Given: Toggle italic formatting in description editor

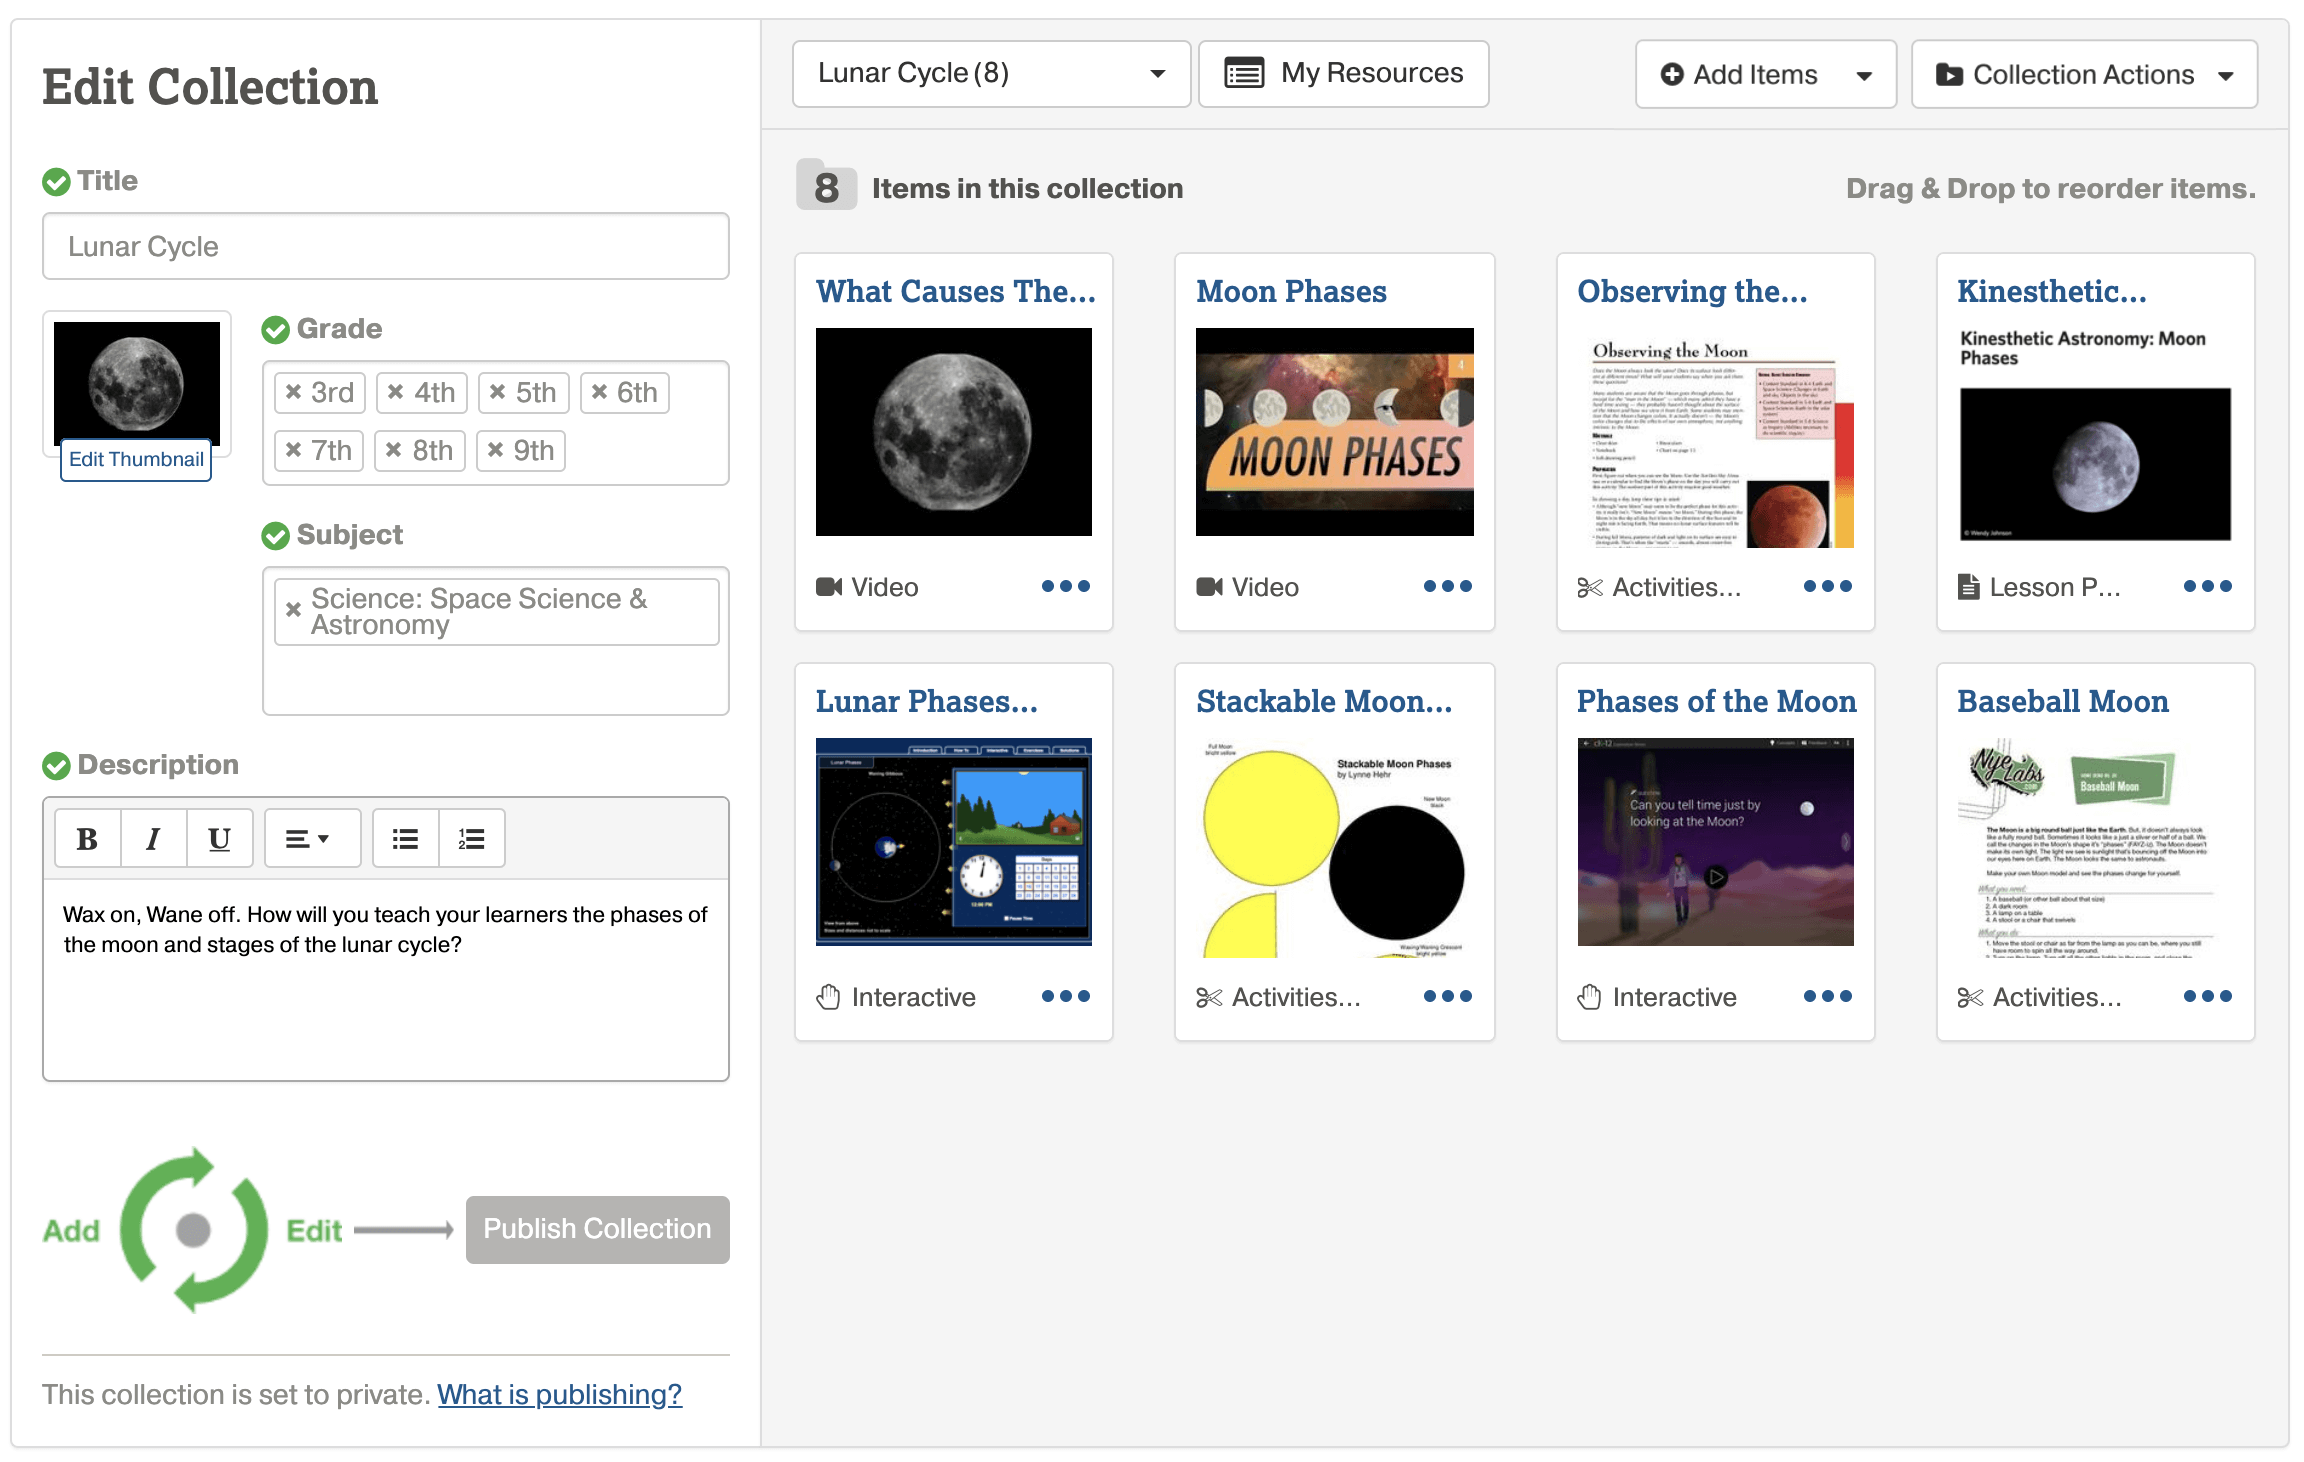Looking at the screenshot, I should pyautogui.click(x=153, y=839).
